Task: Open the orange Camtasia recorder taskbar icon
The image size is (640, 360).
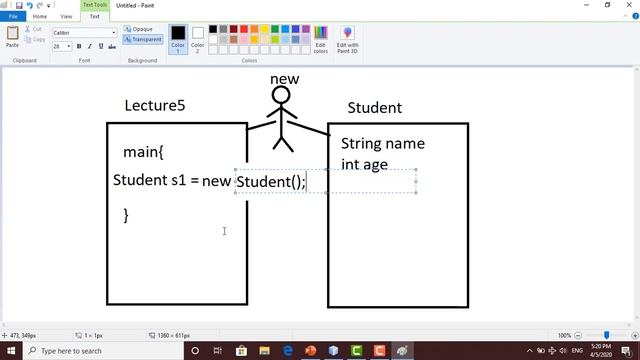Action: click(379, 351)
